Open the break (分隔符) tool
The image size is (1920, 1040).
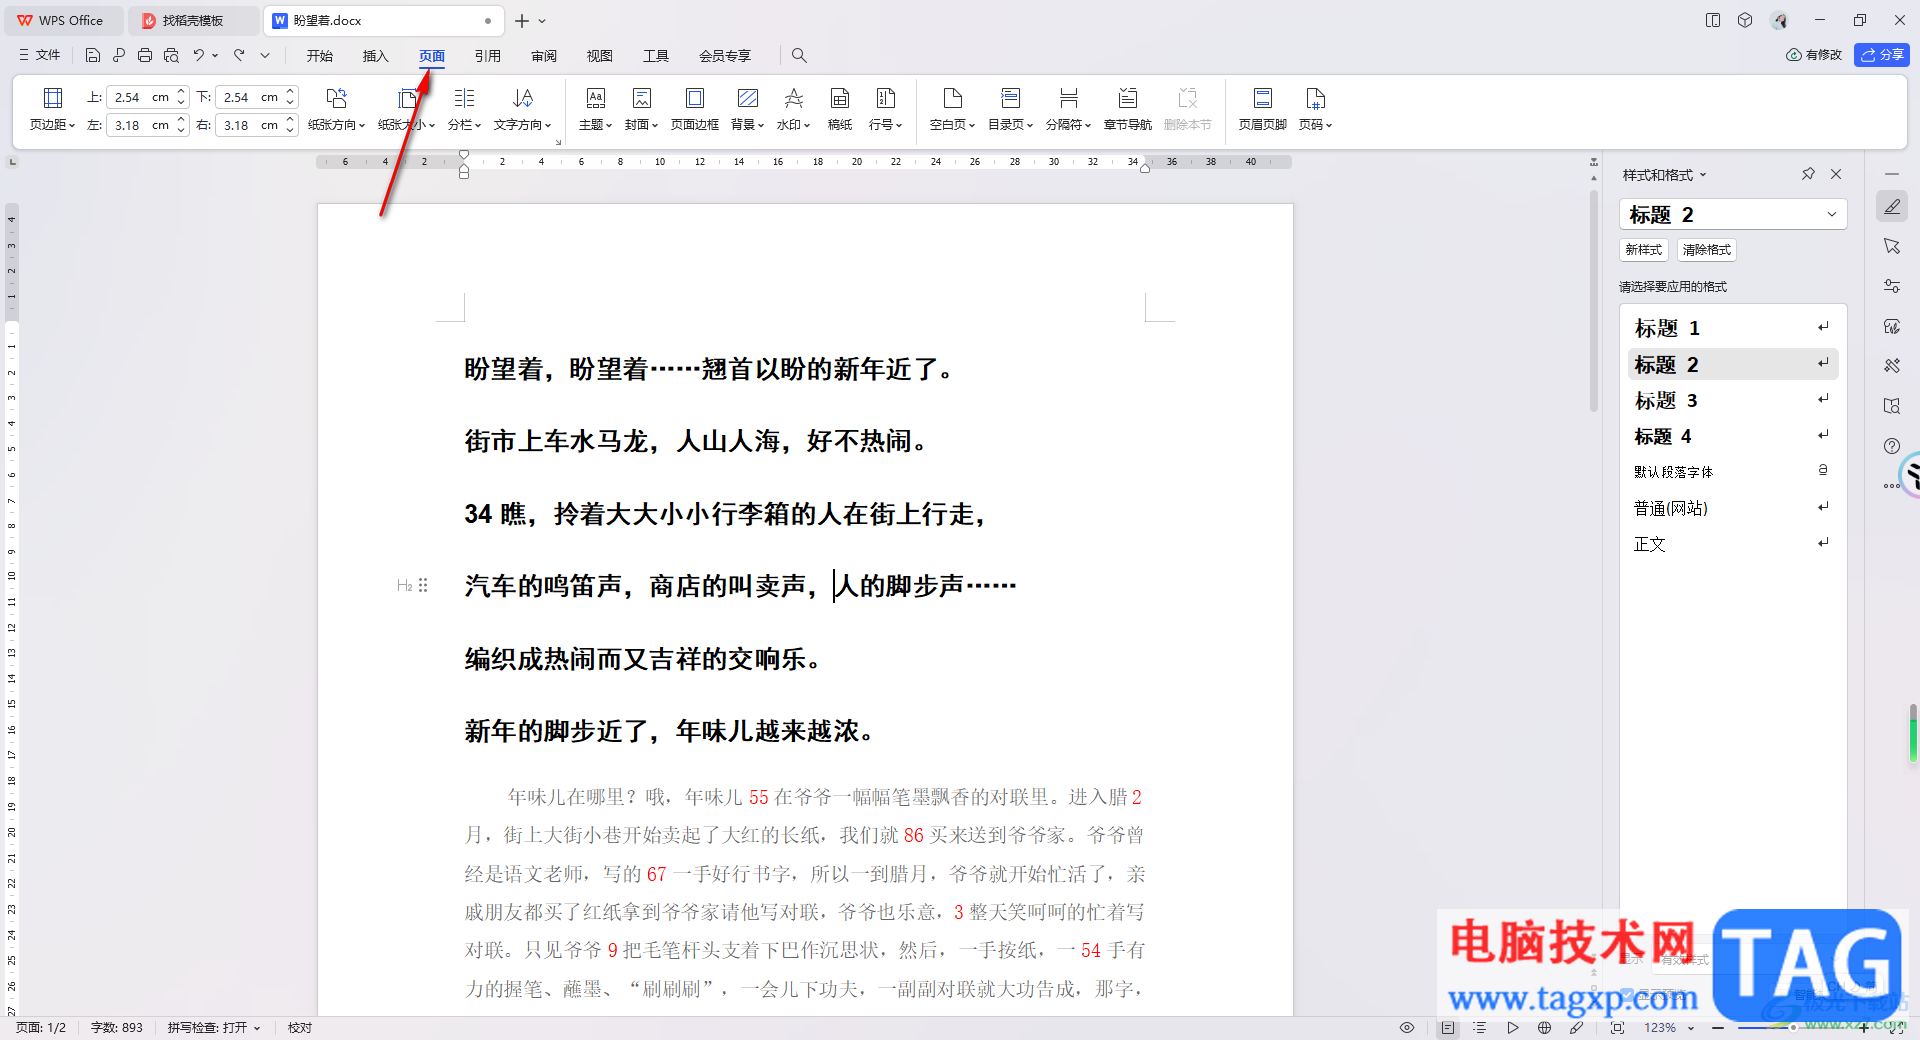(1068, 109)
